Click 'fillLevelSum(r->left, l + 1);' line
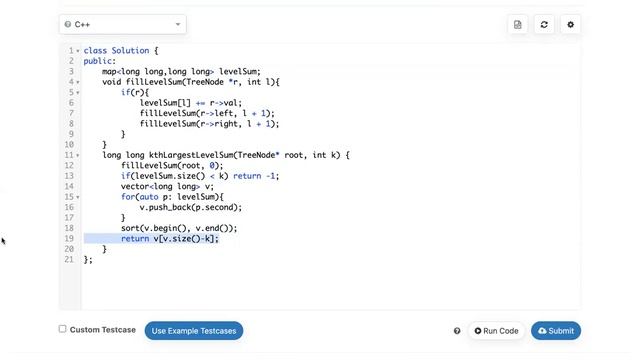This screenshot has height=360, width=640. (207, 113)
